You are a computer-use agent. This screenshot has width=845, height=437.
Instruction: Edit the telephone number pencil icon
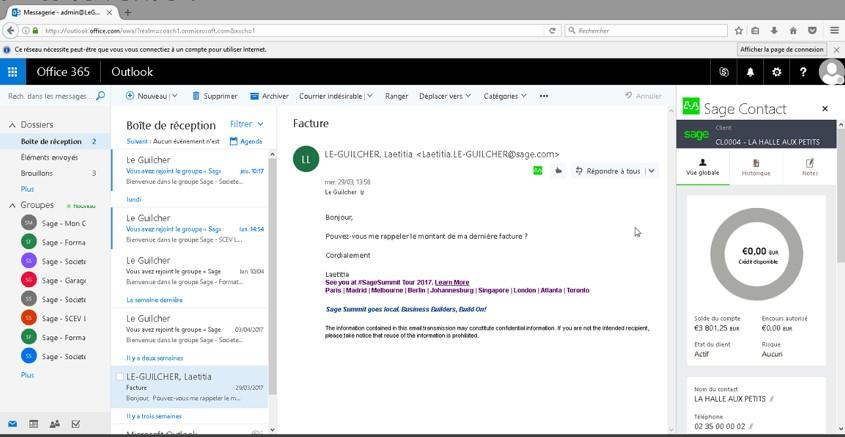(750, 427)
